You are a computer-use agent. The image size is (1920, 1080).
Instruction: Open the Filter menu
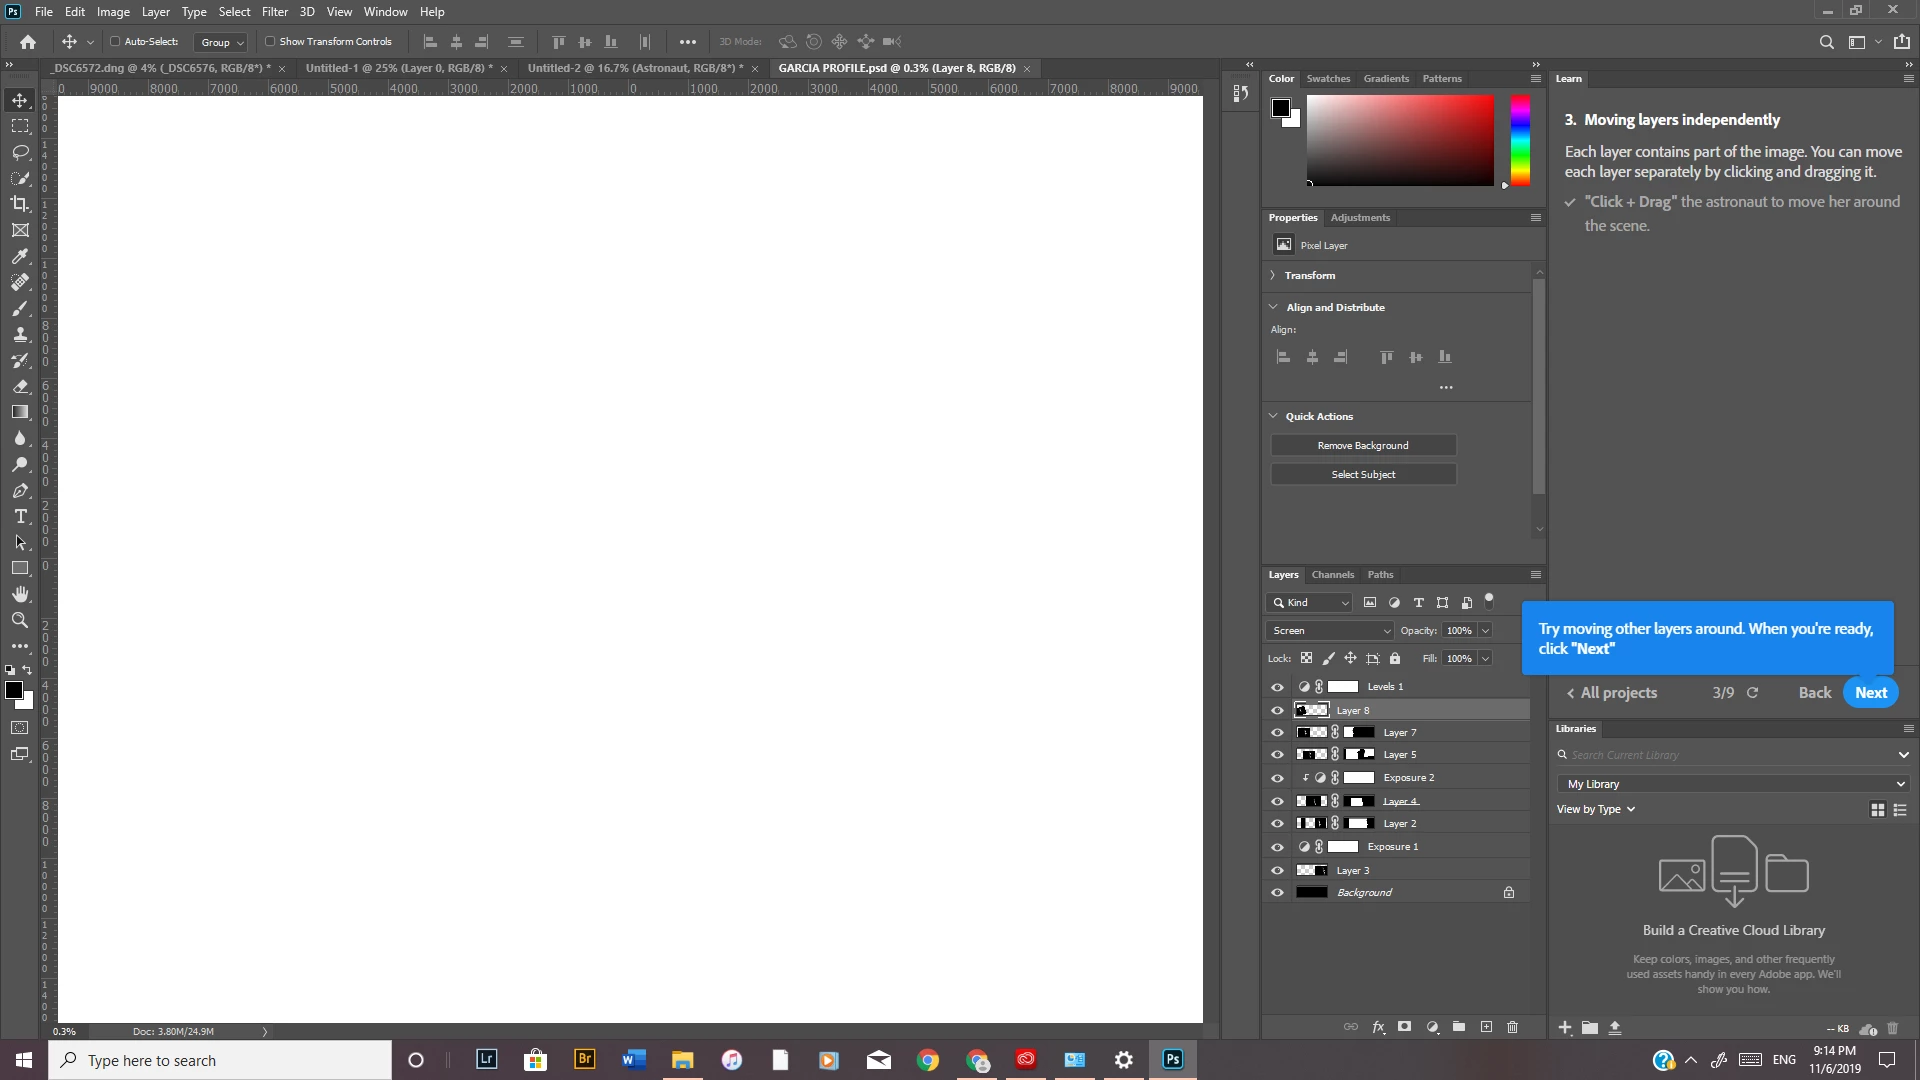pyautogui.click(x=275, y=12)
